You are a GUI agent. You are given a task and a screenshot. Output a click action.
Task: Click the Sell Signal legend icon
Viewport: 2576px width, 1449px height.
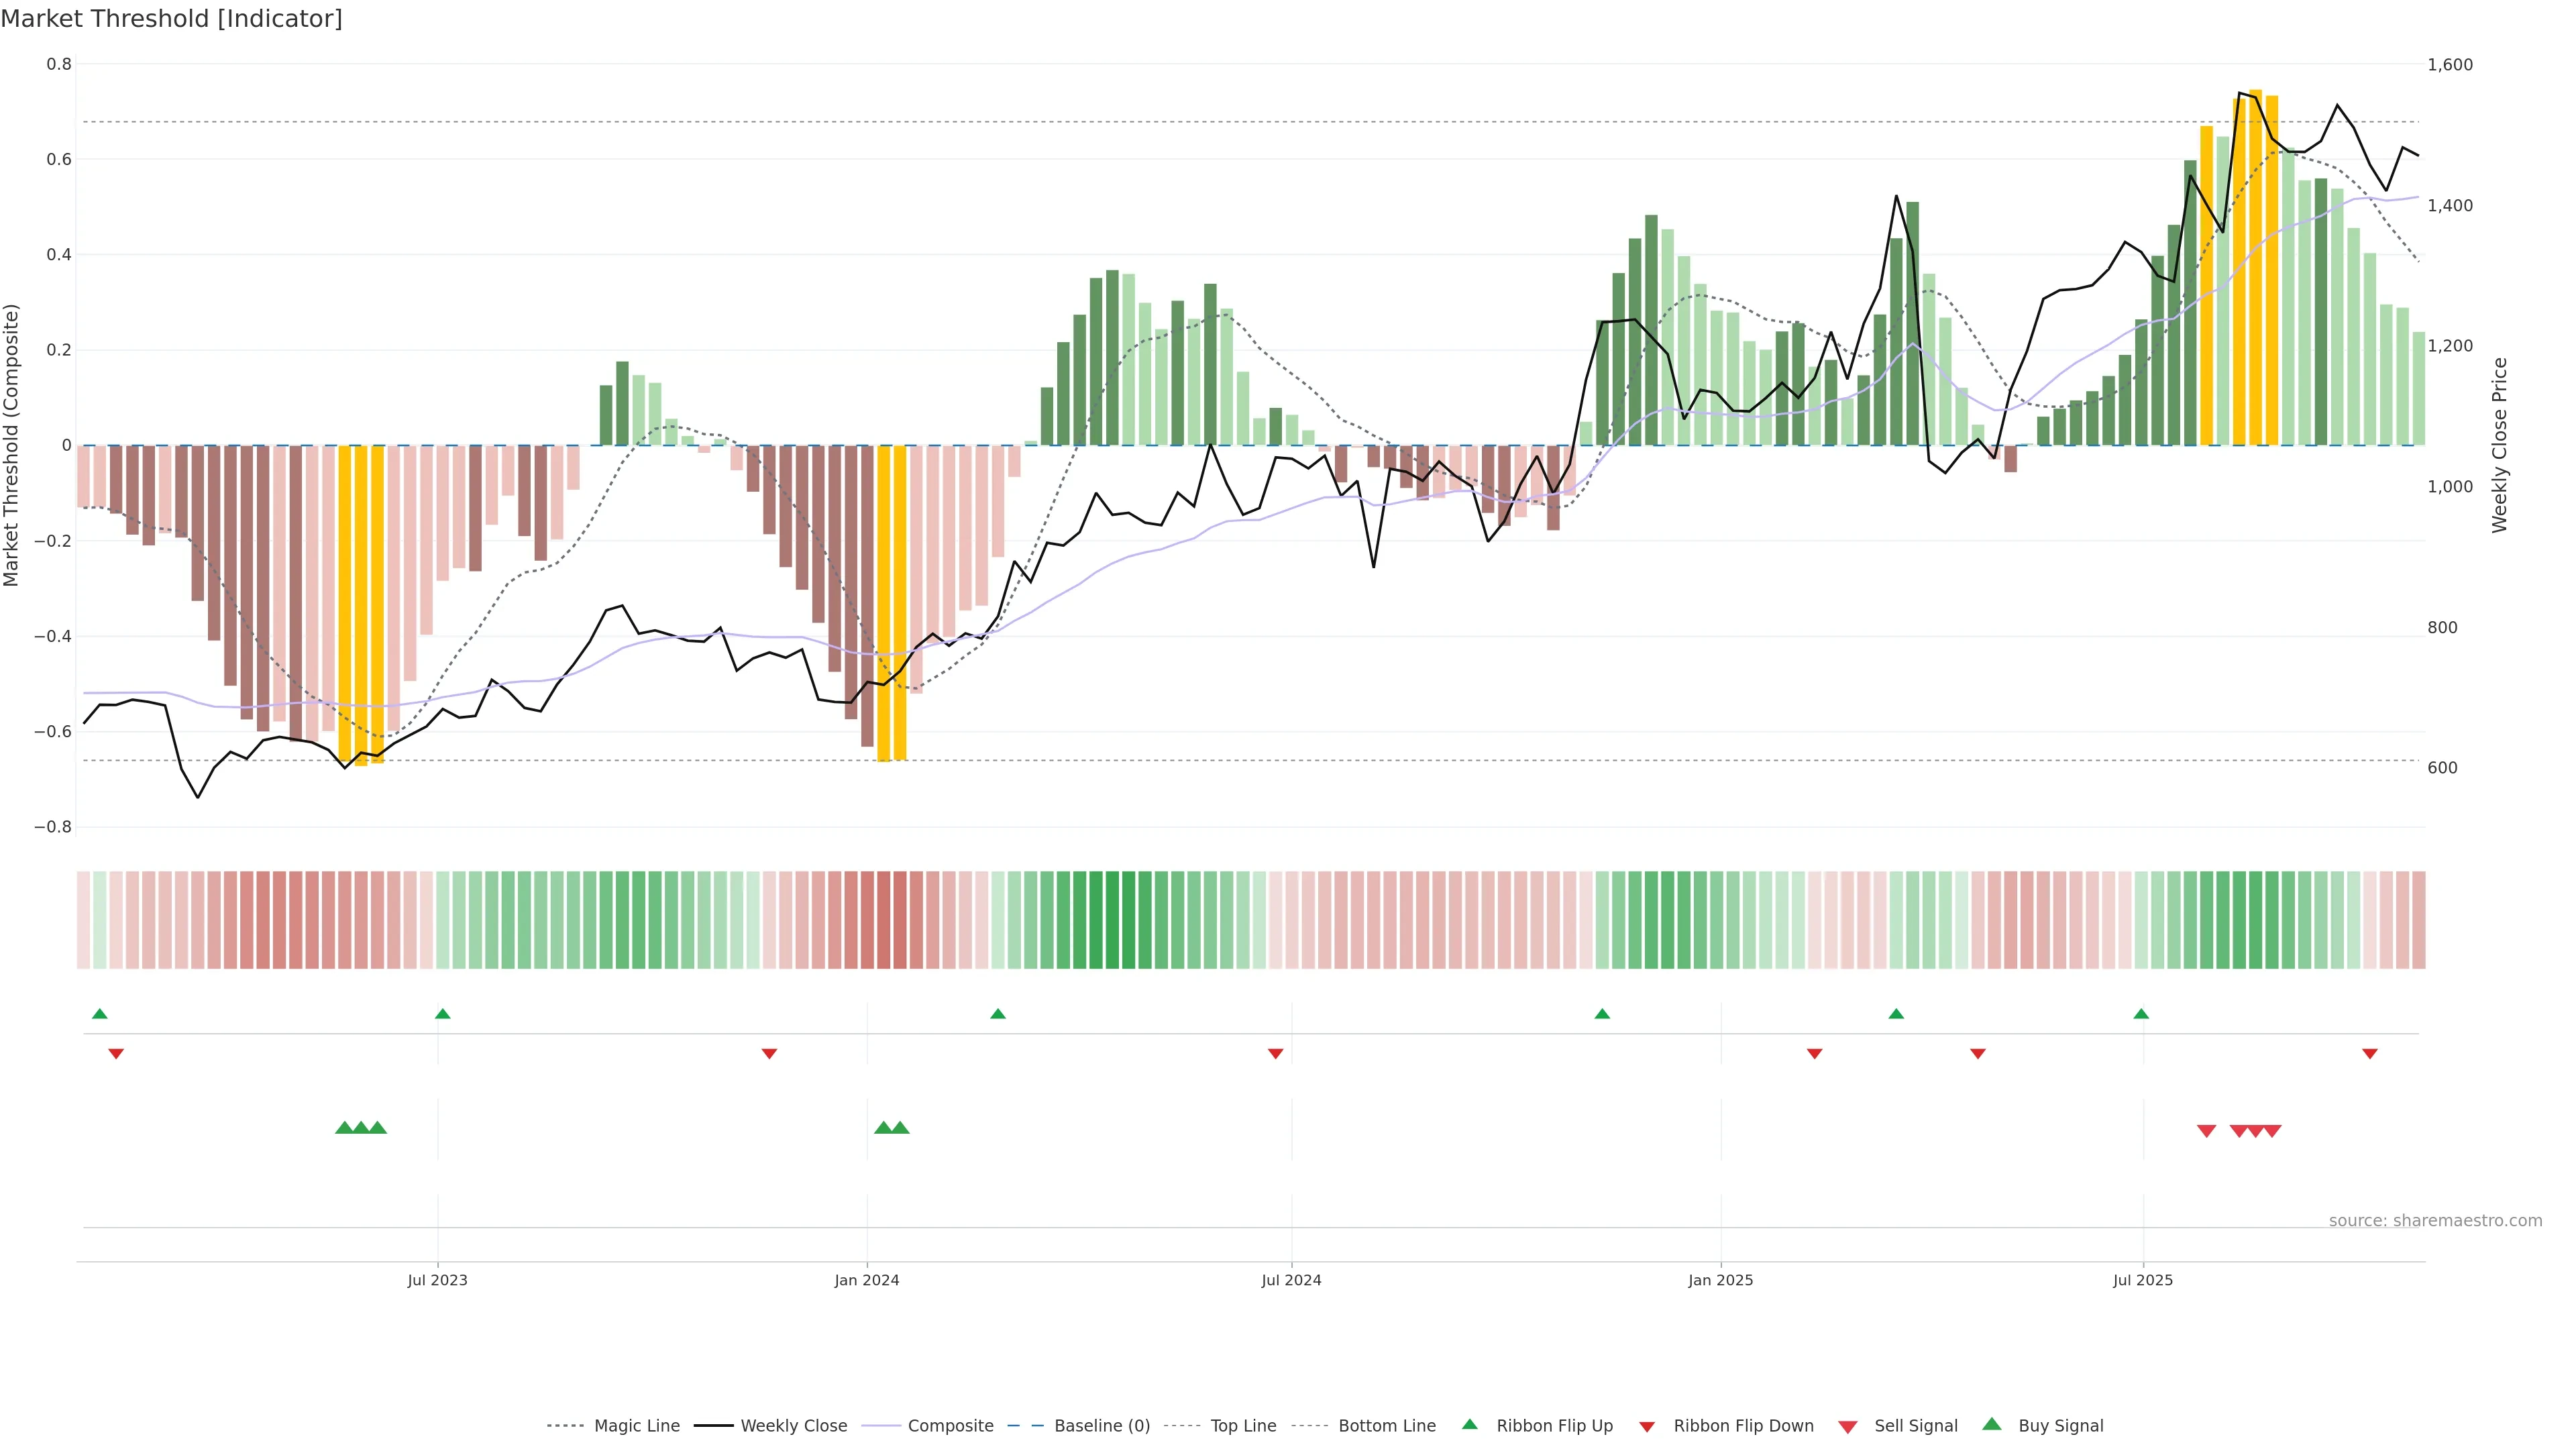[1848, 1427]
